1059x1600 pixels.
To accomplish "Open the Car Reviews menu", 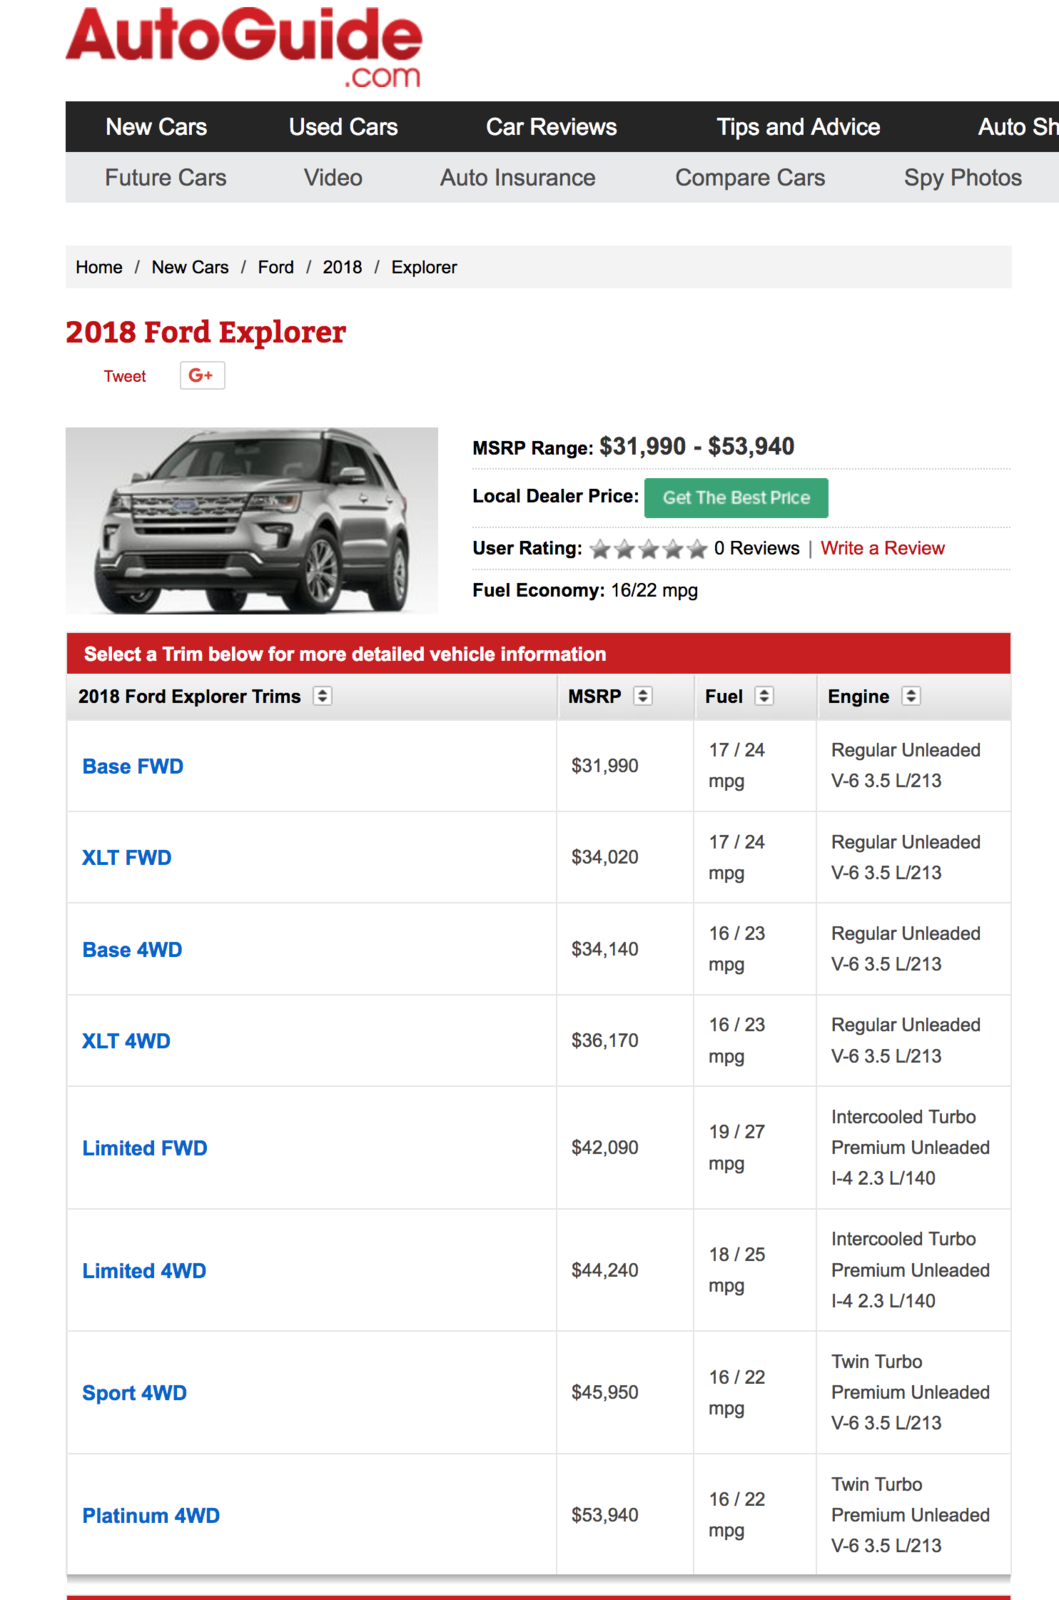I will click(x=551, y=127).
